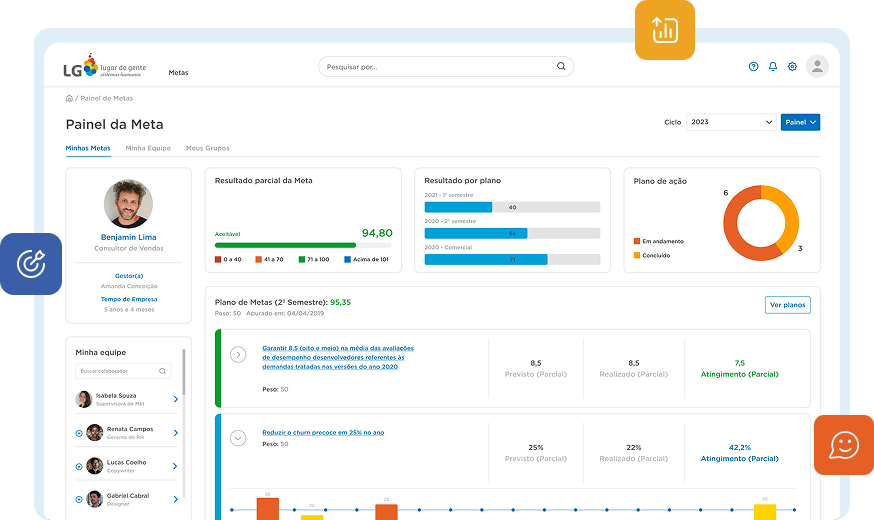Click the user profile avatar icon
Image resolution: width=874 pixels, height=520 pixels.
coord(817,67)
